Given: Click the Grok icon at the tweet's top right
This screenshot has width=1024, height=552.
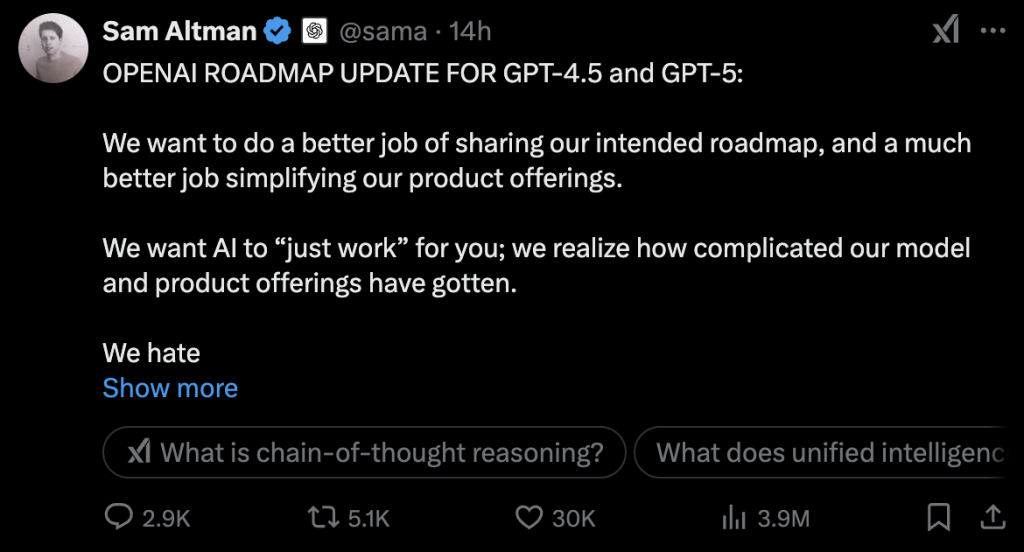Looking at the screenshot, I should point(946,32).
